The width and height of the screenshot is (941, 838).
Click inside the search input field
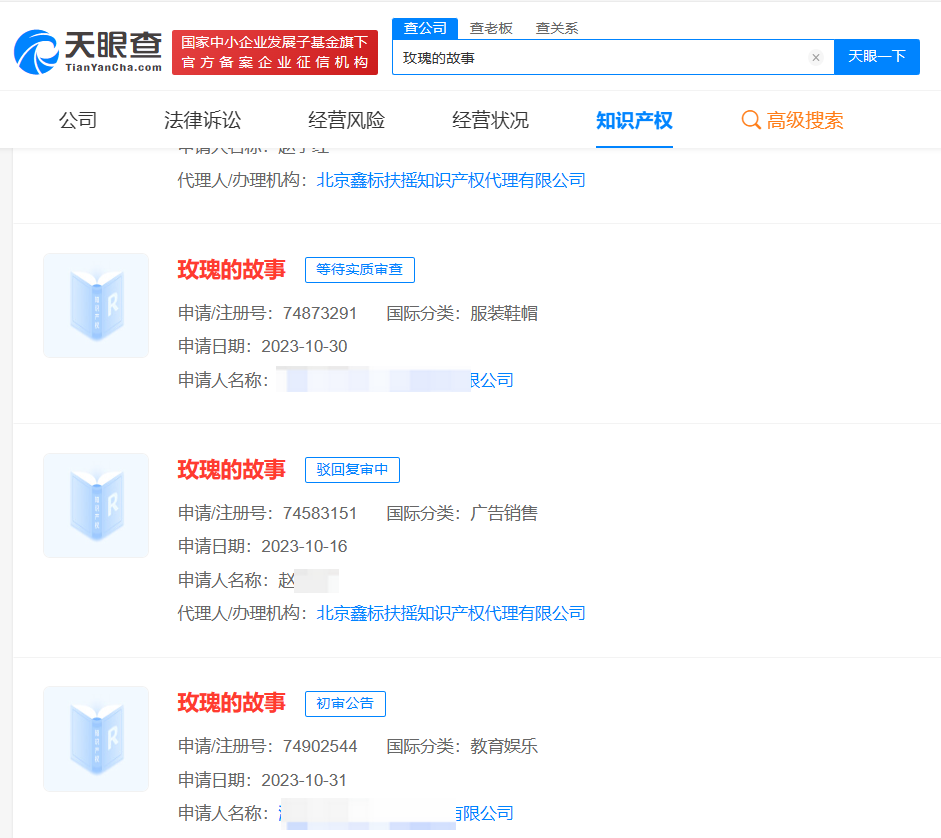600,57
